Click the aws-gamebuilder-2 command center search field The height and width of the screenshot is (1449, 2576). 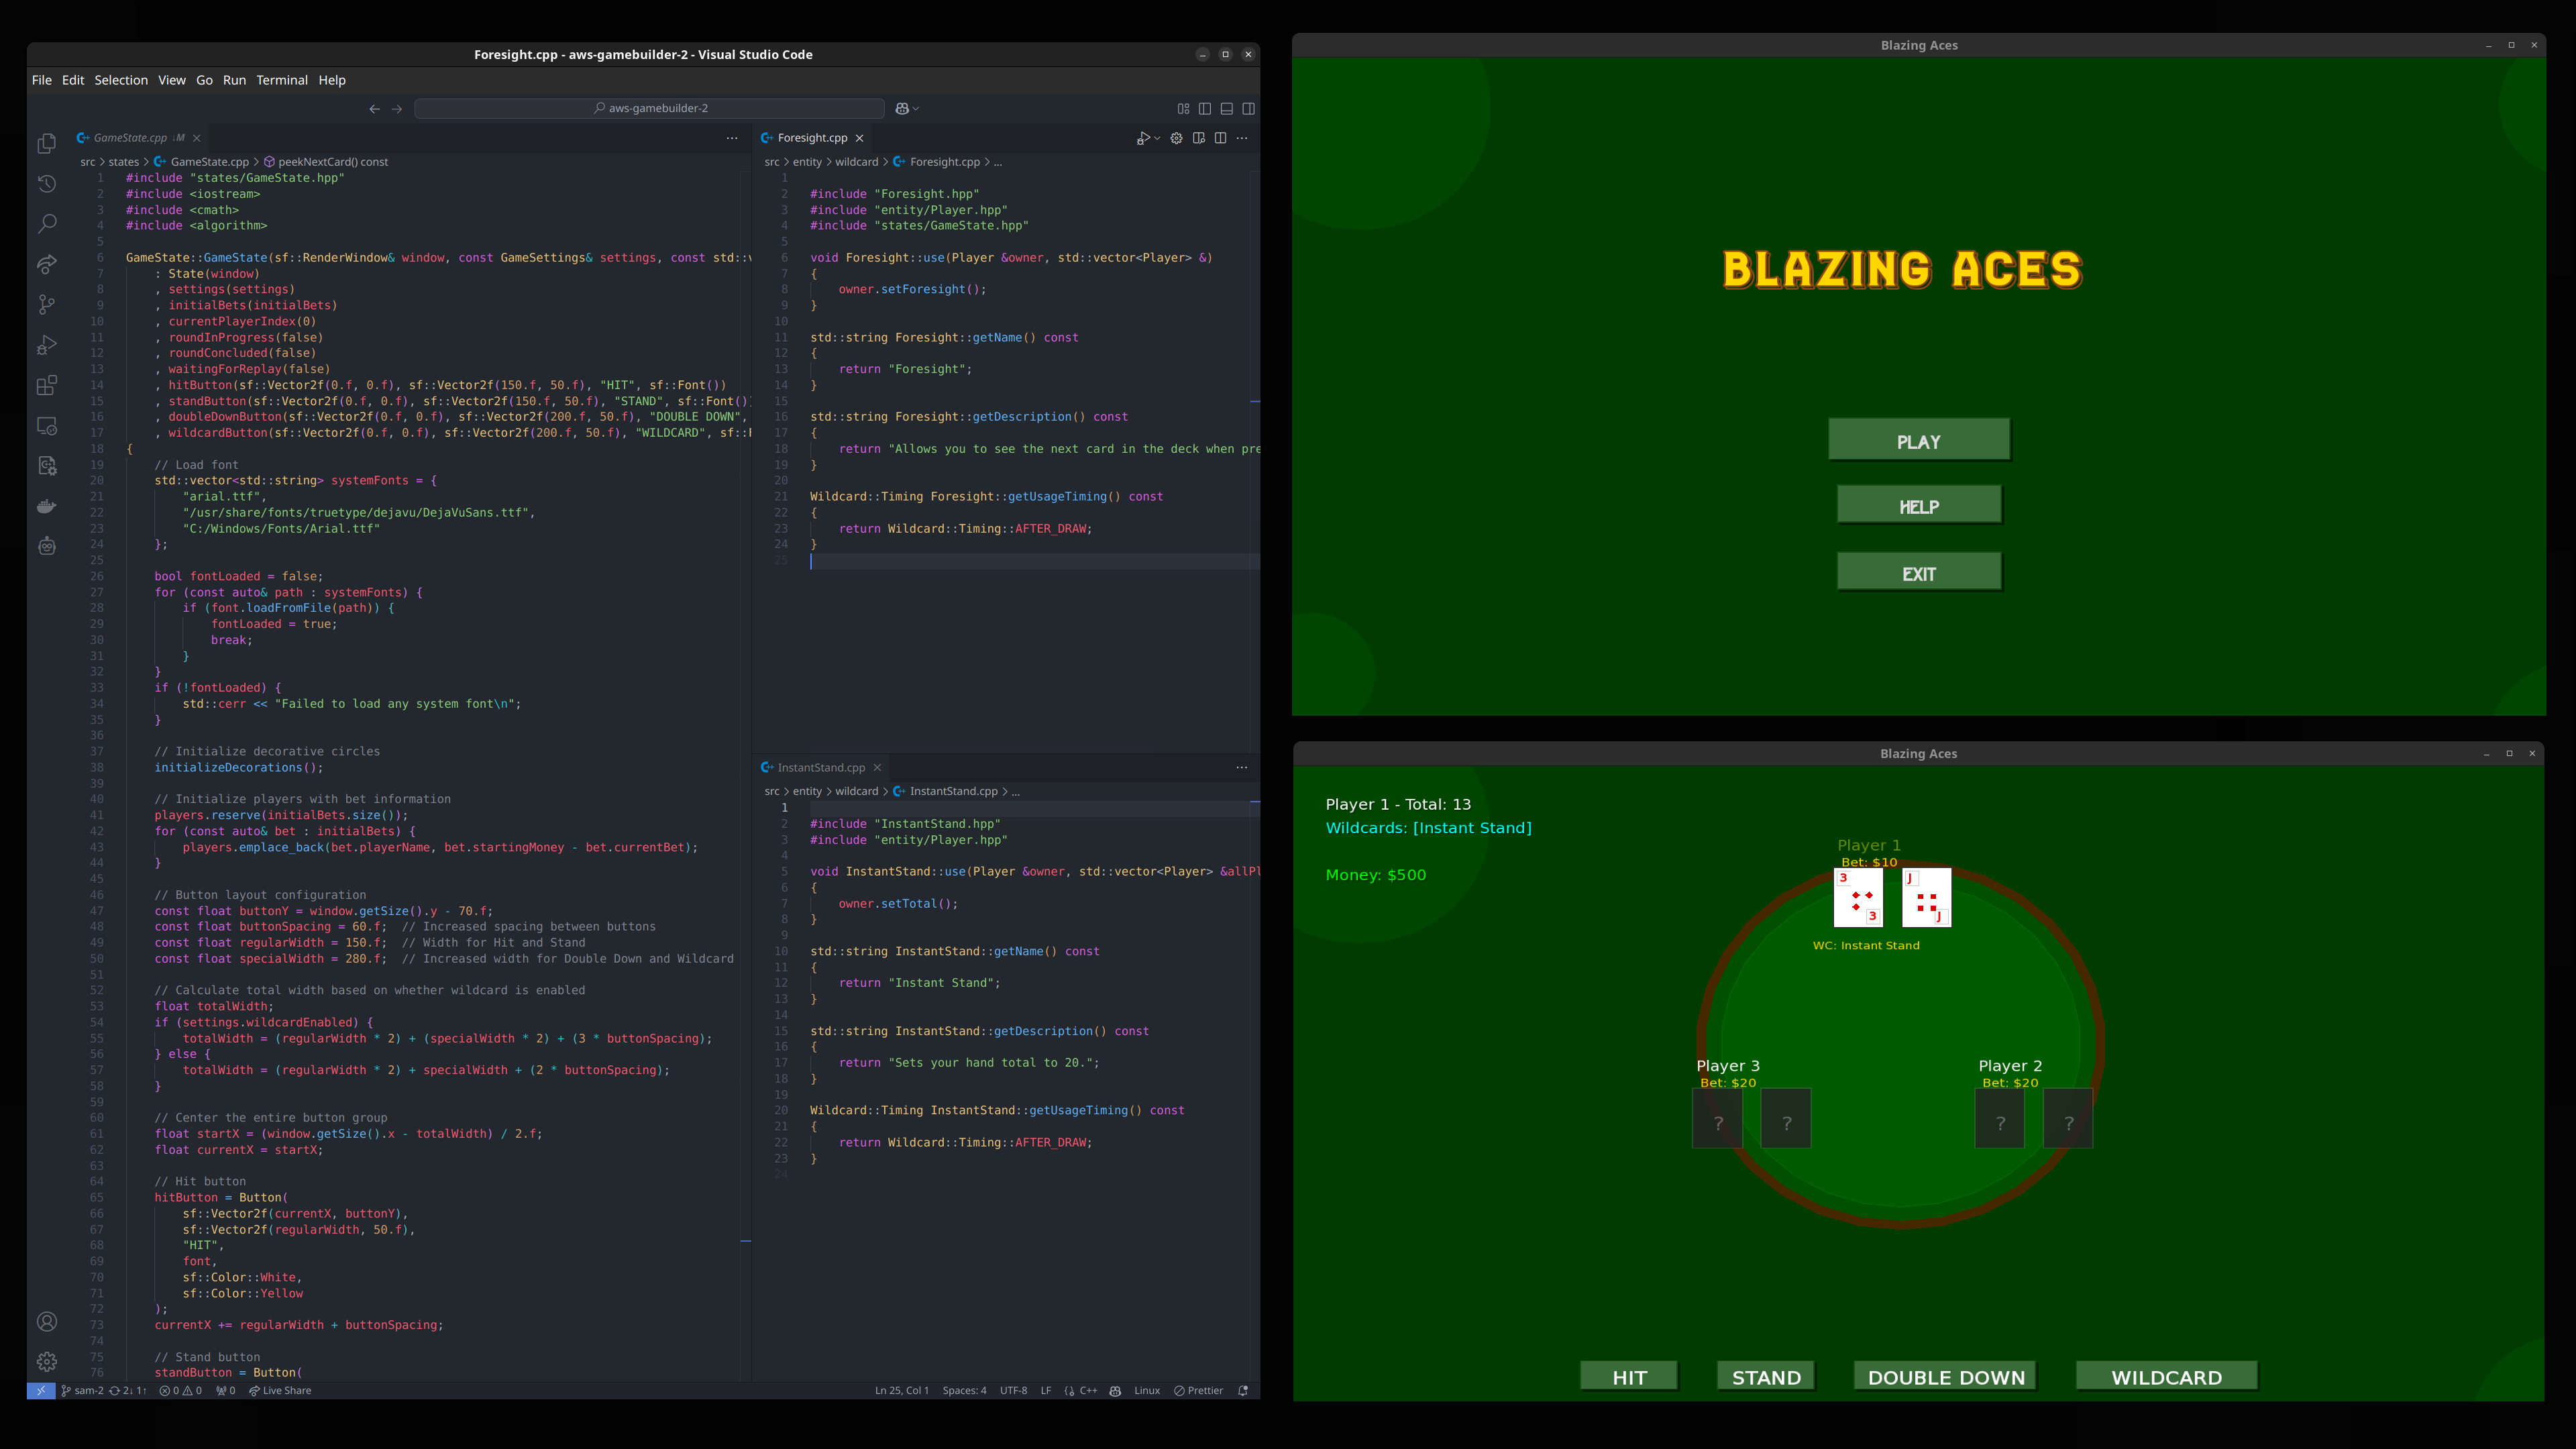coord(648,108)
